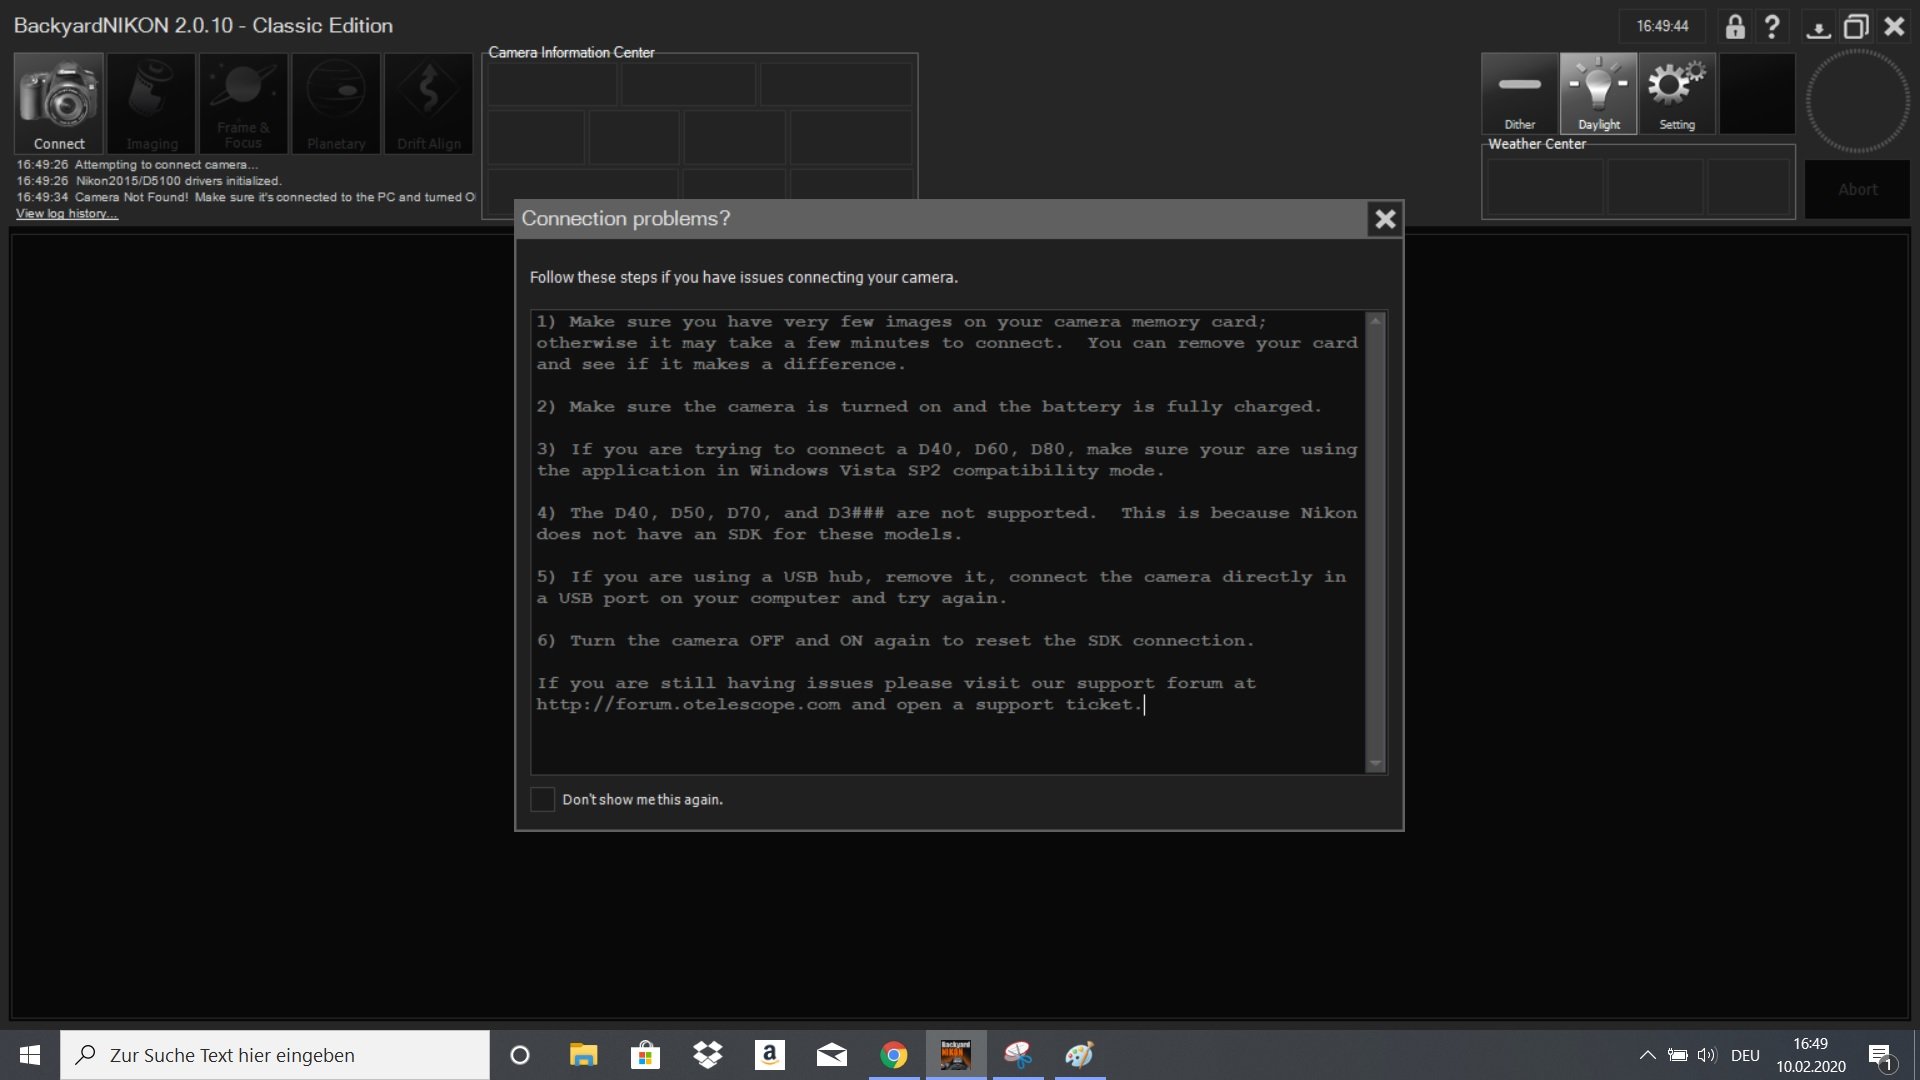Open the Drift Align tool

pos(428,103)
